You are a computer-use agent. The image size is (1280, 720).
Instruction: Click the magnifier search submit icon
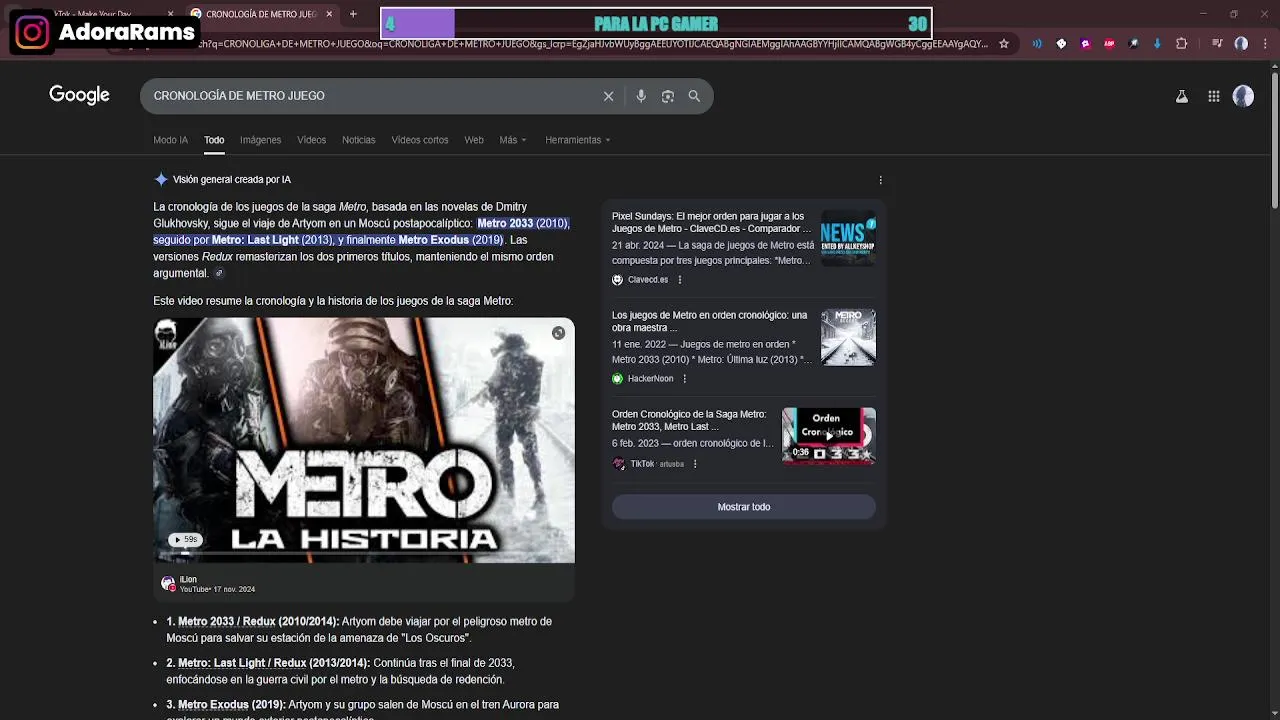coord(694,96)
